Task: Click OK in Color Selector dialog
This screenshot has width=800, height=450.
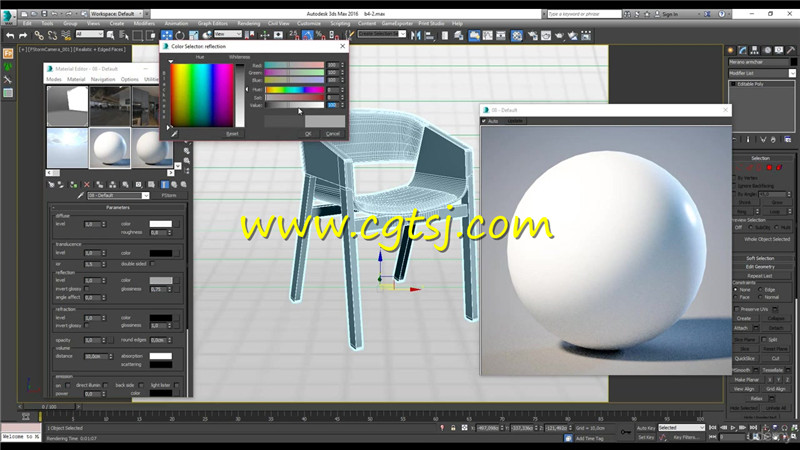Action: pyautogui.click(x=308, y=134)
